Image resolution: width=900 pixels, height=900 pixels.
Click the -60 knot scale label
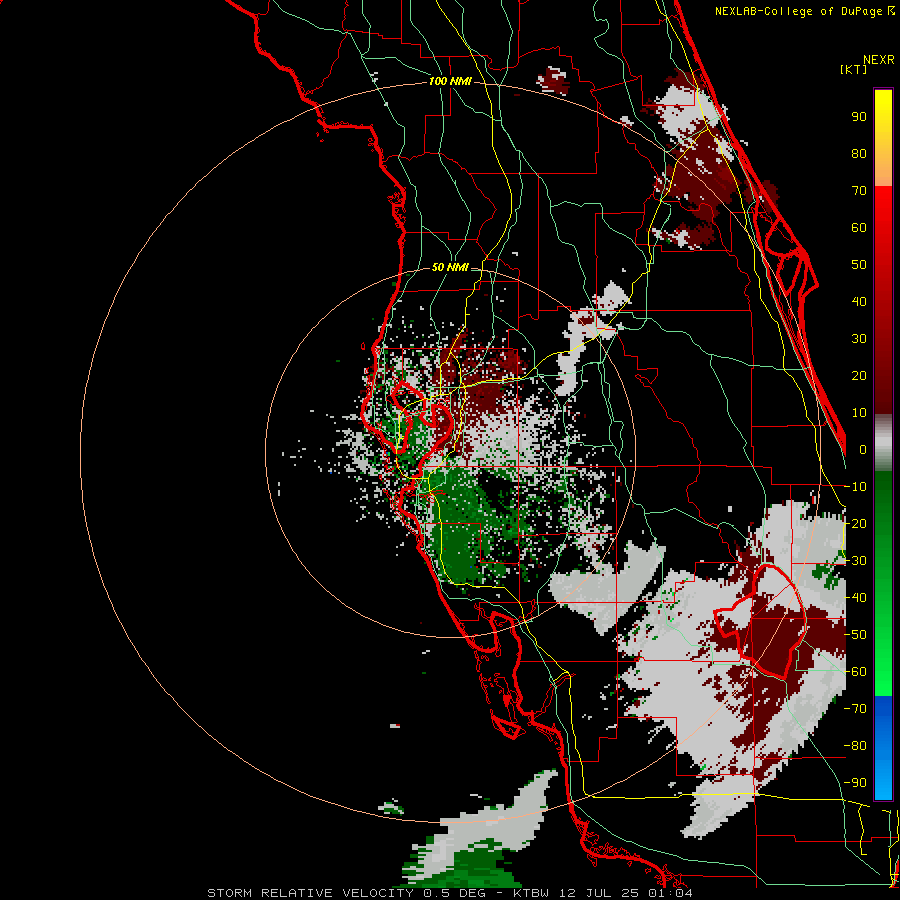tap(855, 672)
